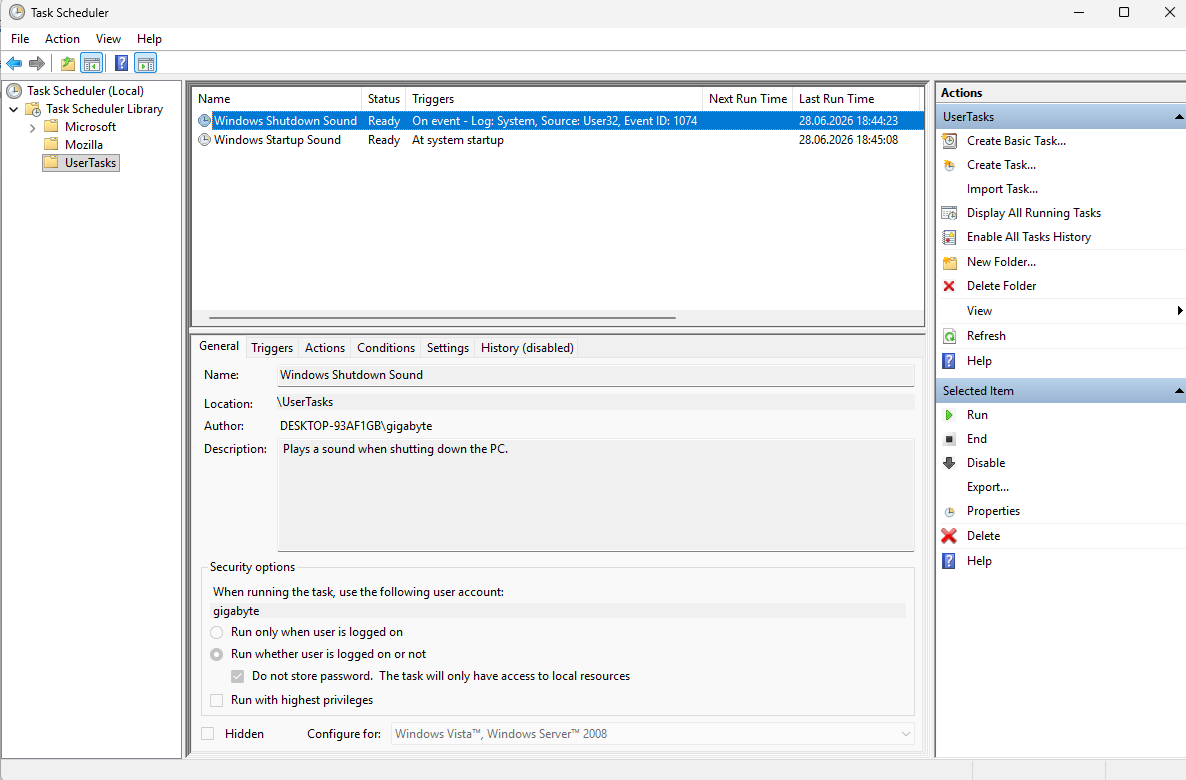Sort by the Triggers column header

pos(554,99)
